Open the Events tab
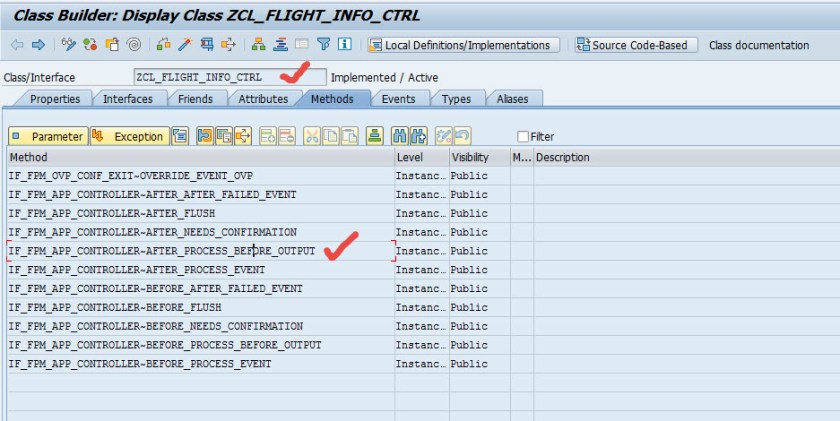Image resolution: width=840 pixels, height=421 pixels. (x=398, y=99)
